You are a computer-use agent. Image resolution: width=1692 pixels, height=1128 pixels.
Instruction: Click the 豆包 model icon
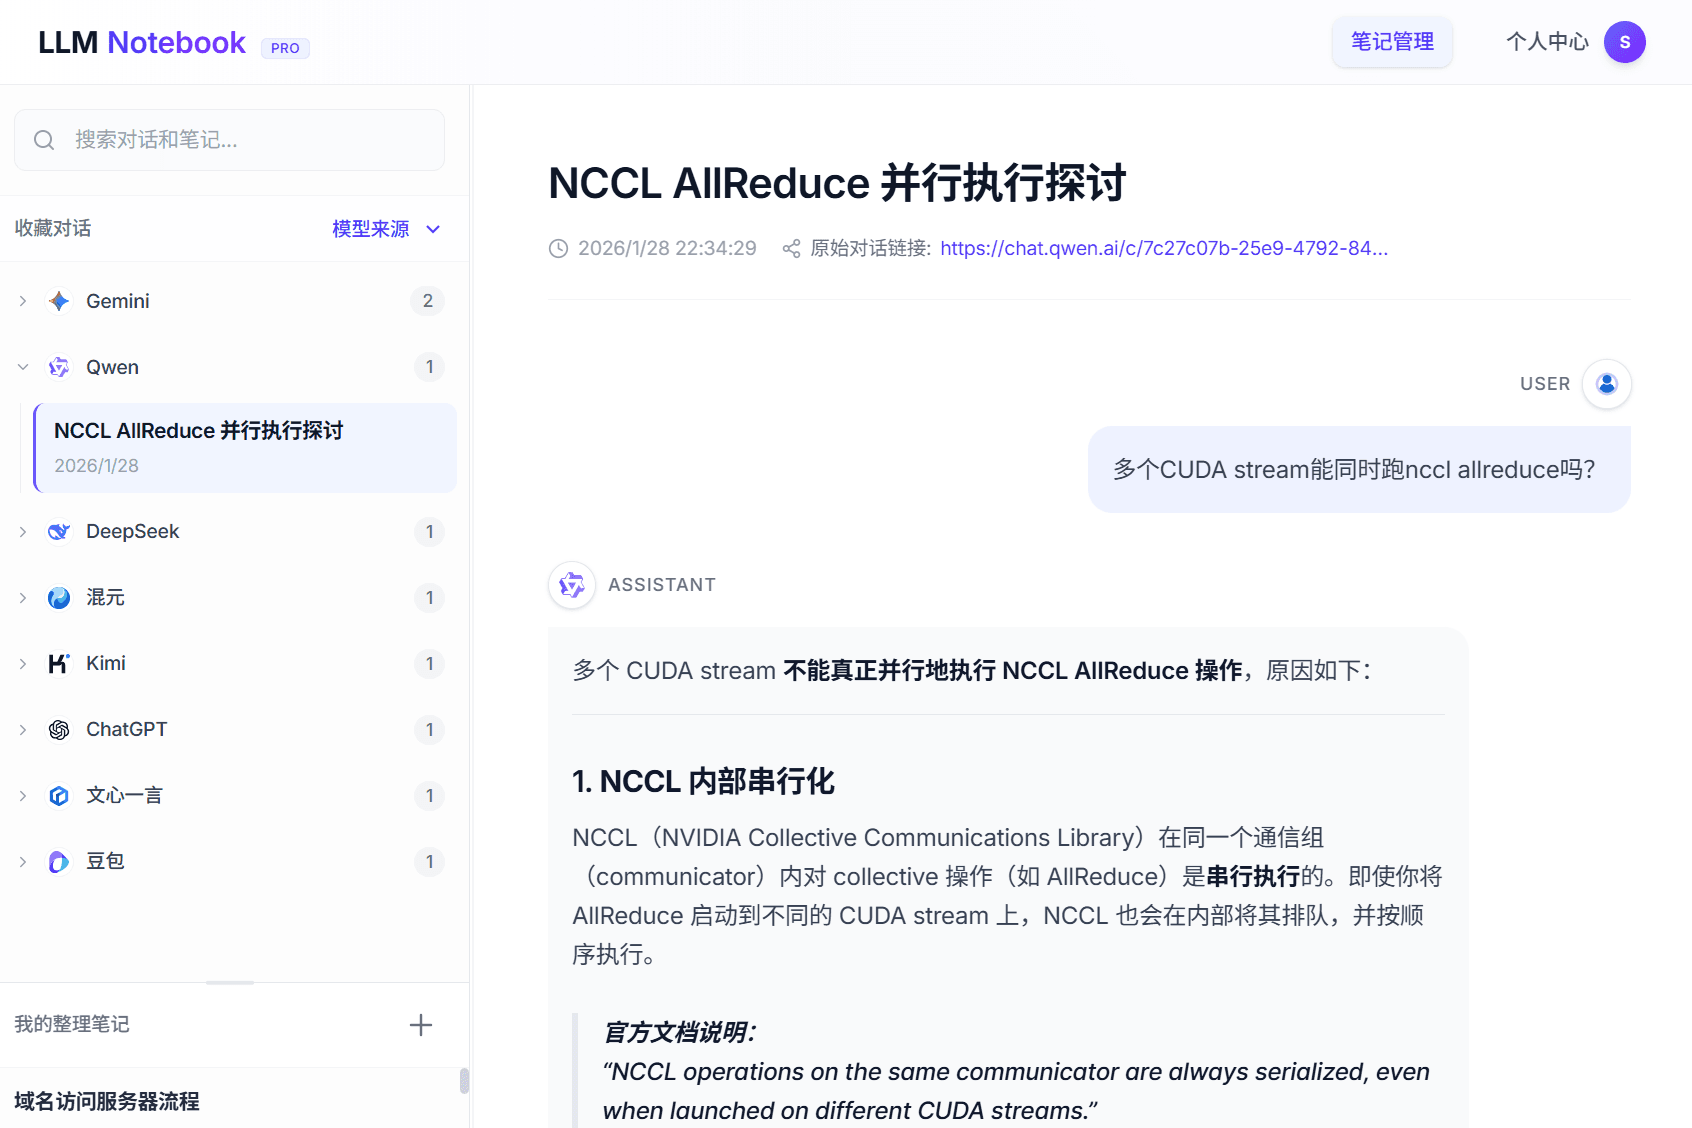(x=58, y=861)
